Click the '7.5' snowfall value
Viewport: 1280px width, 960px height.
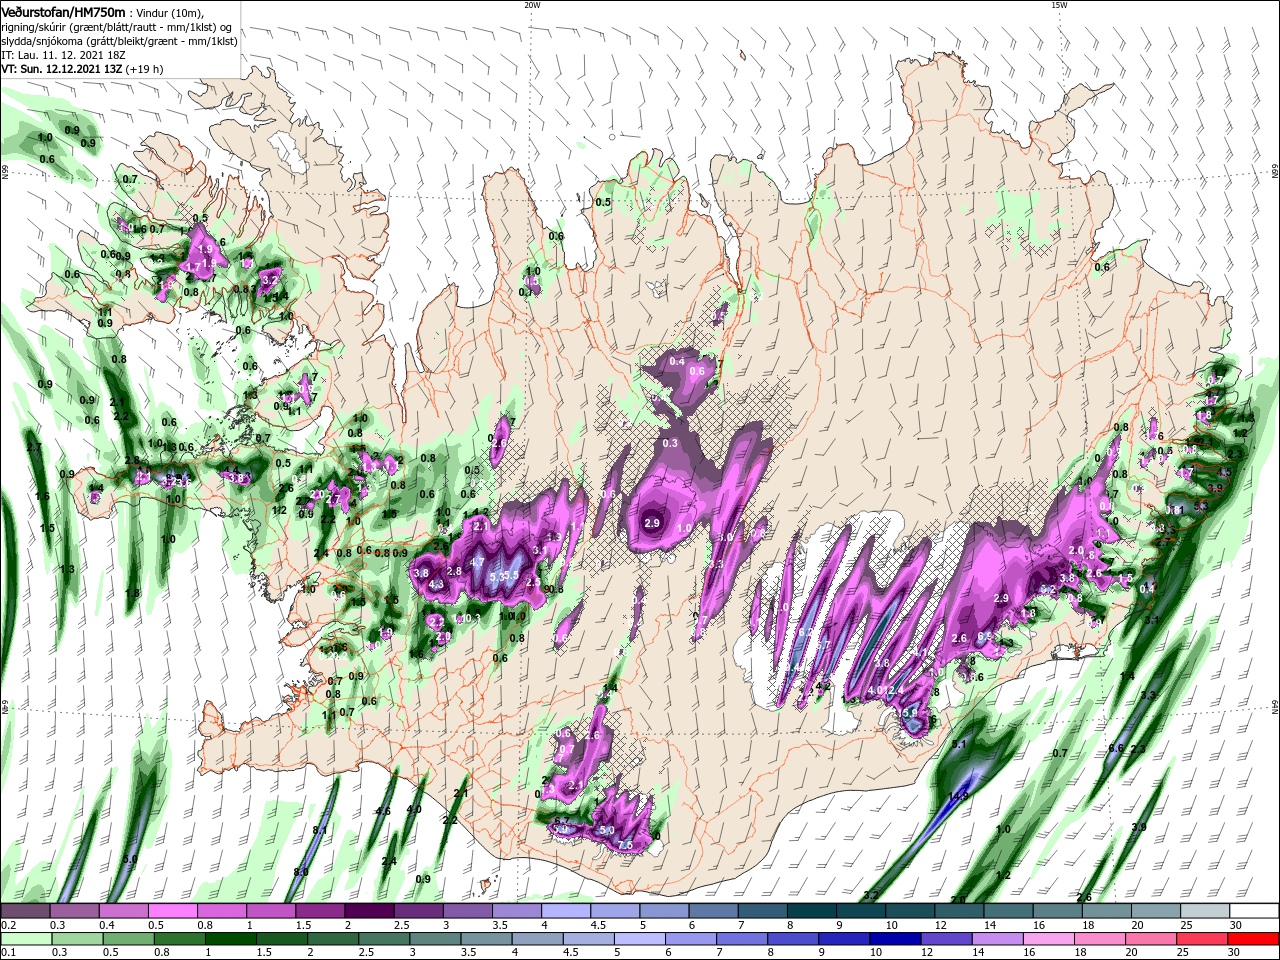(x=626, y=845)
